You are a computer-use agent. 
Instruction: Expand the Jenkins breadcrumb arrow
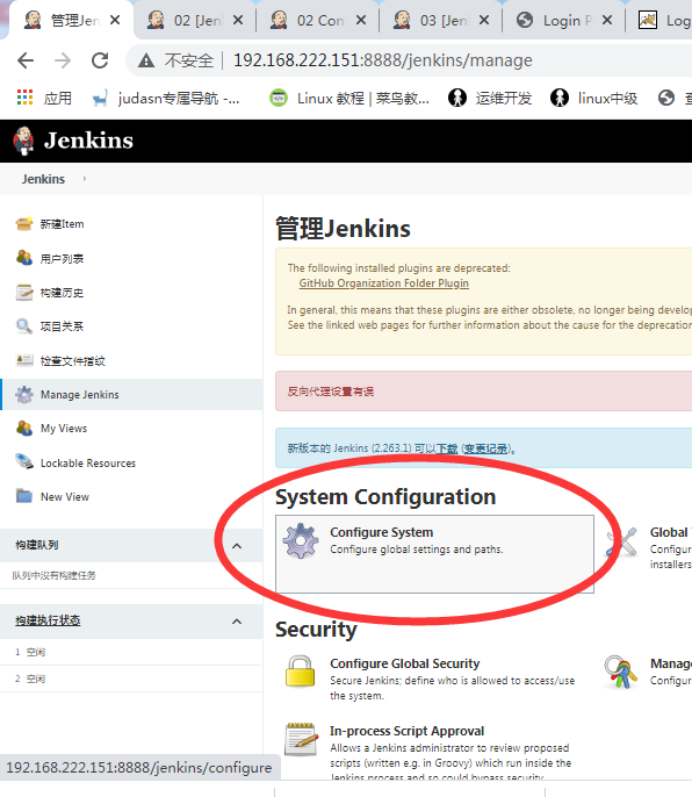pyautogui.click(x=84, y=178)
